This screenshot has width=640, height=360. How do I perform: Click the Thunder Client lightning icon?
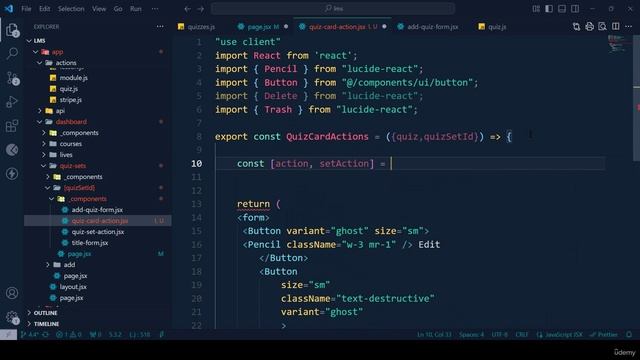pos(12,173)
